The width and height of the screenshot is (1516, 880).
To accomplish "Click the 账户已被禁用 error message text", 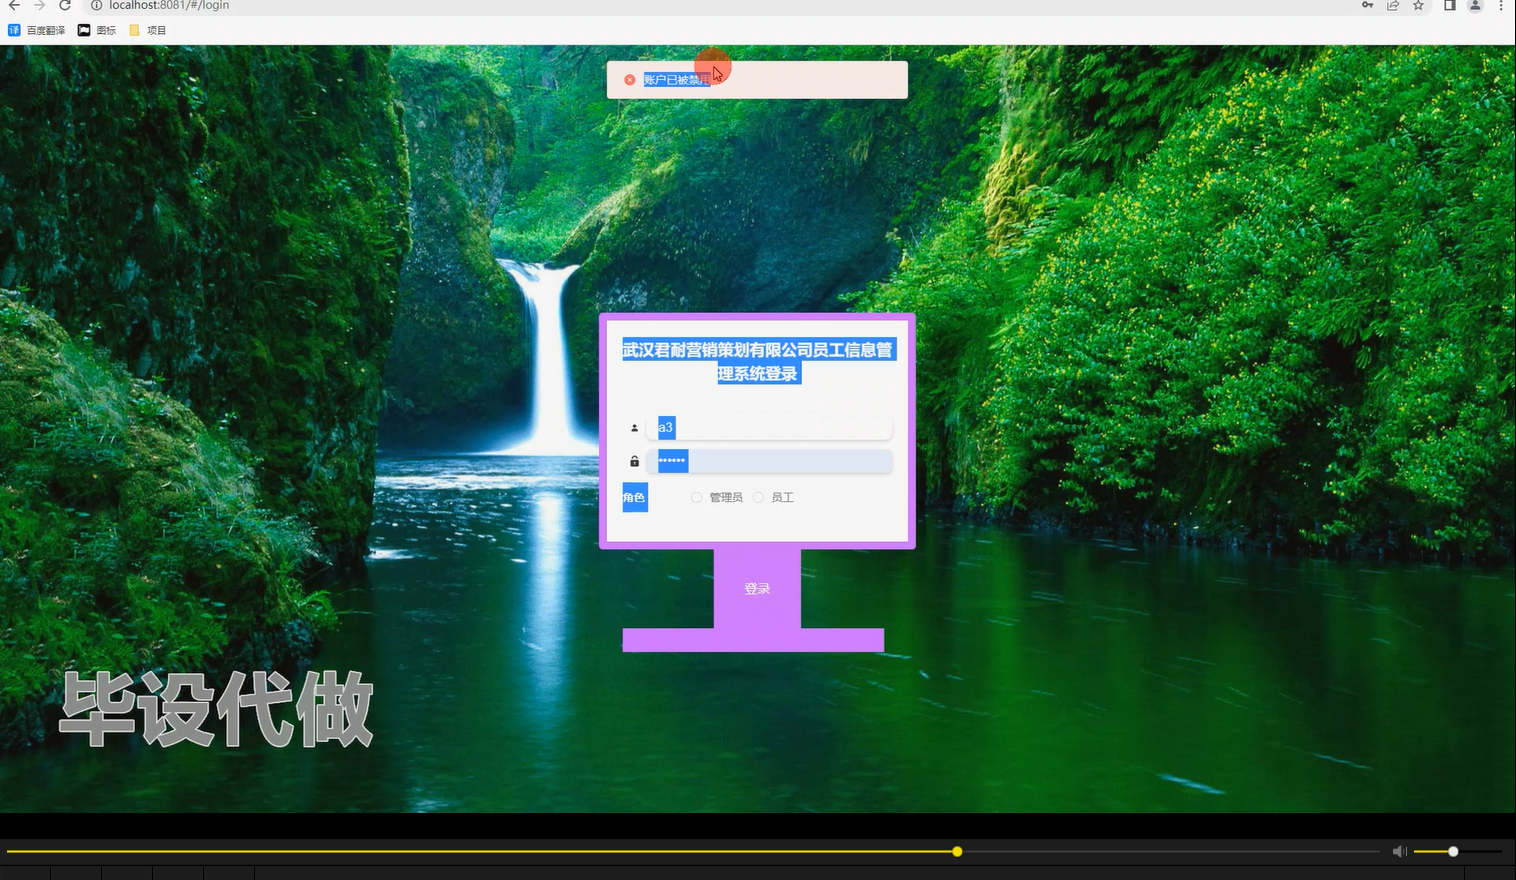I will click(677, 80).
